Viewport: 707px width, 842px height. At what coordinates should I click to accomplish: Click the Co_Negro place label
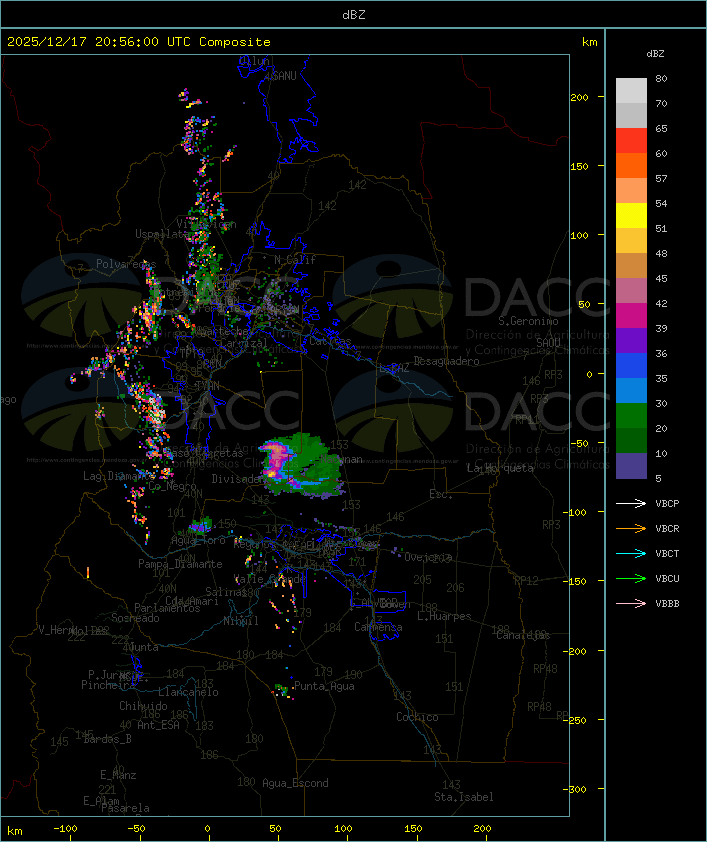pos(172,486)
